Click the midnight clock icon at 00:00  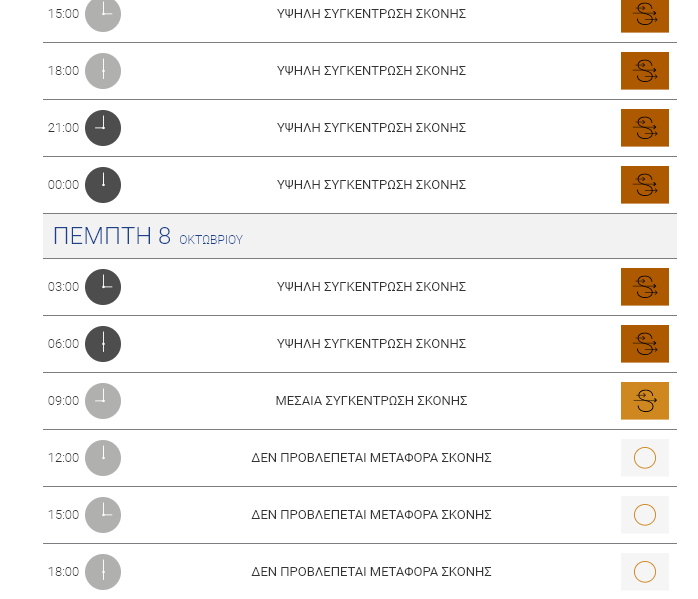103,185
